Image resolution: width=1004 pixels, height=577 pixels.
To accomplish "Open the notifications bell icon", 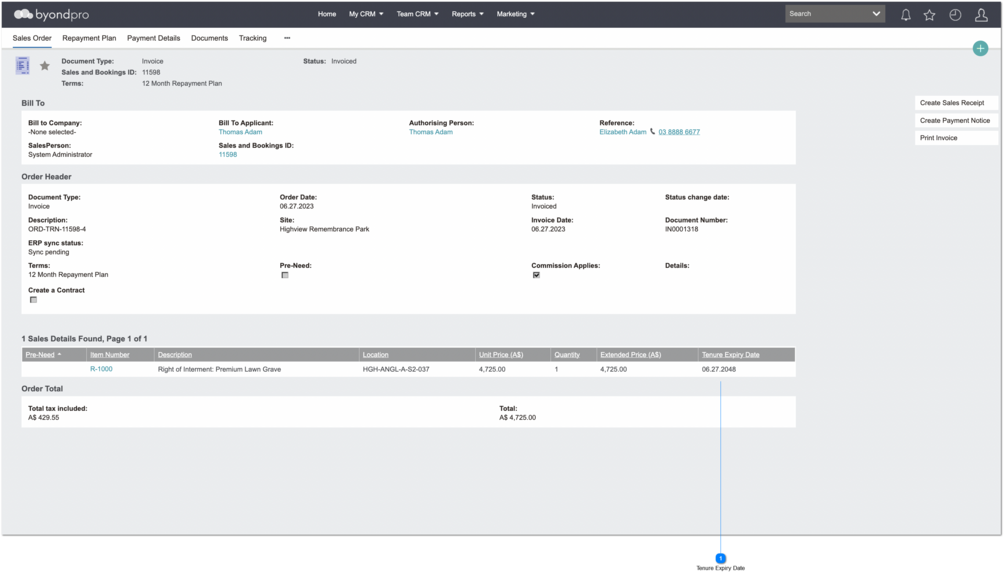I will [905, 15].
